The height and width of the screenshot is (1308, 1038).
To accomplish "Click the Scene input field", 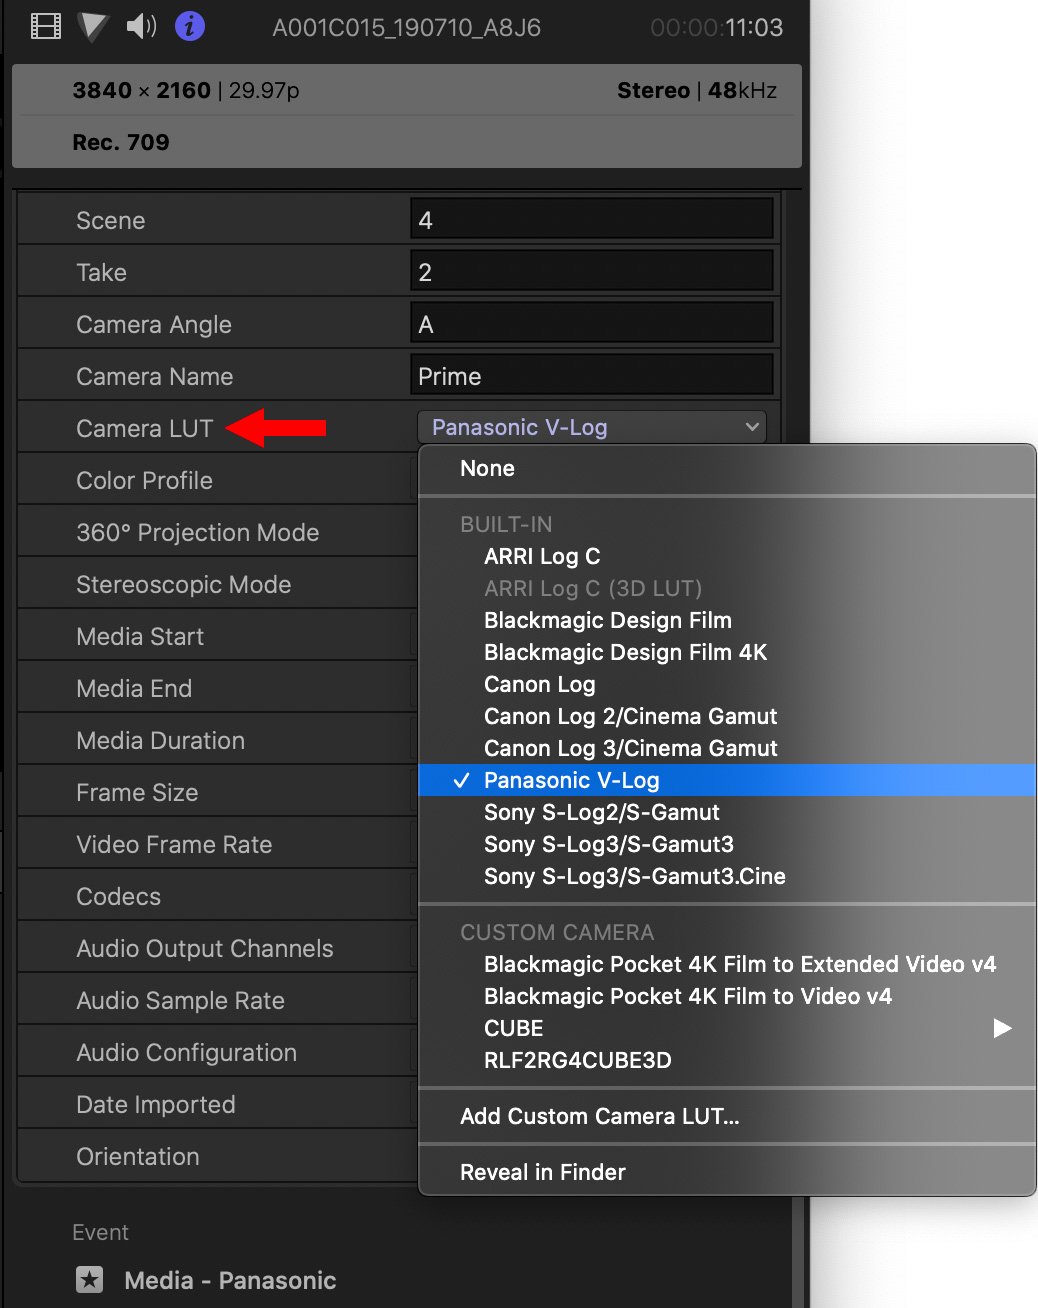I will click(591, 219).
